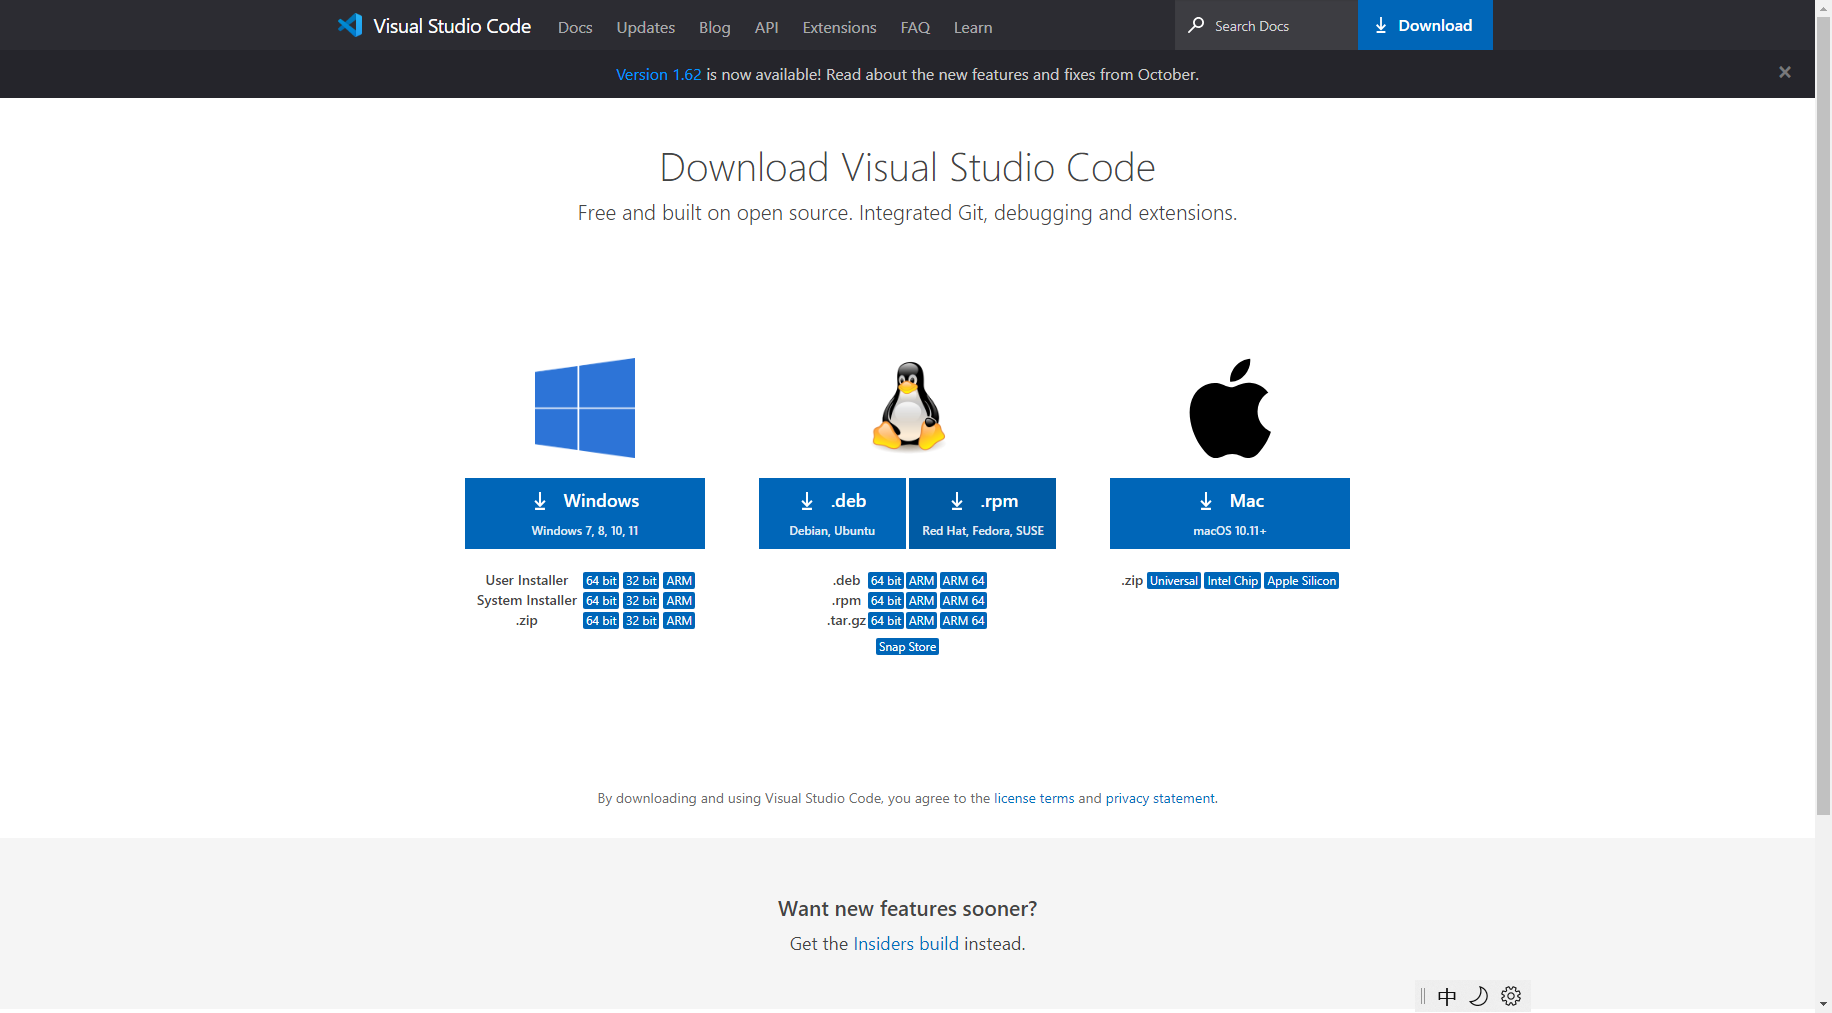Open the FAQ navigation link
Image resolution: width=1832 pixels, height=1013 pixels.
coord(915,27)
